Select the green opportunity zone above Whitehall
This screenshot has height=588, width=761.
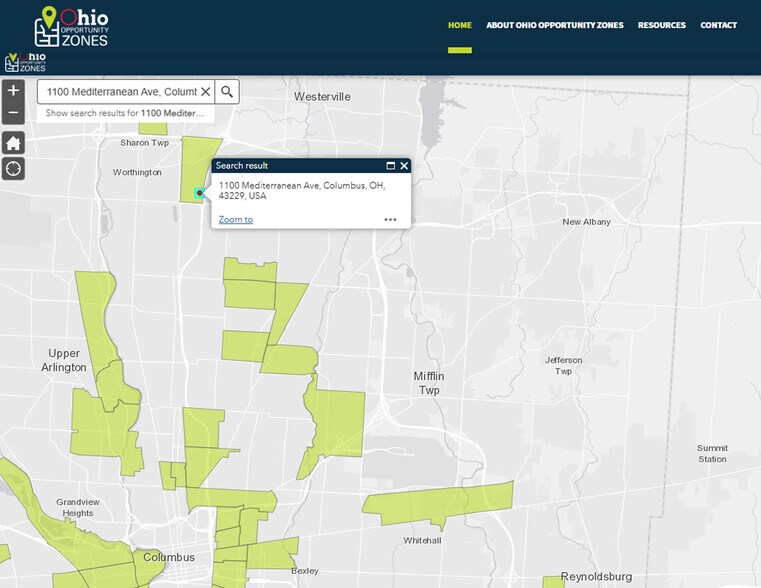pyautogui.click(x=440, y=503)
